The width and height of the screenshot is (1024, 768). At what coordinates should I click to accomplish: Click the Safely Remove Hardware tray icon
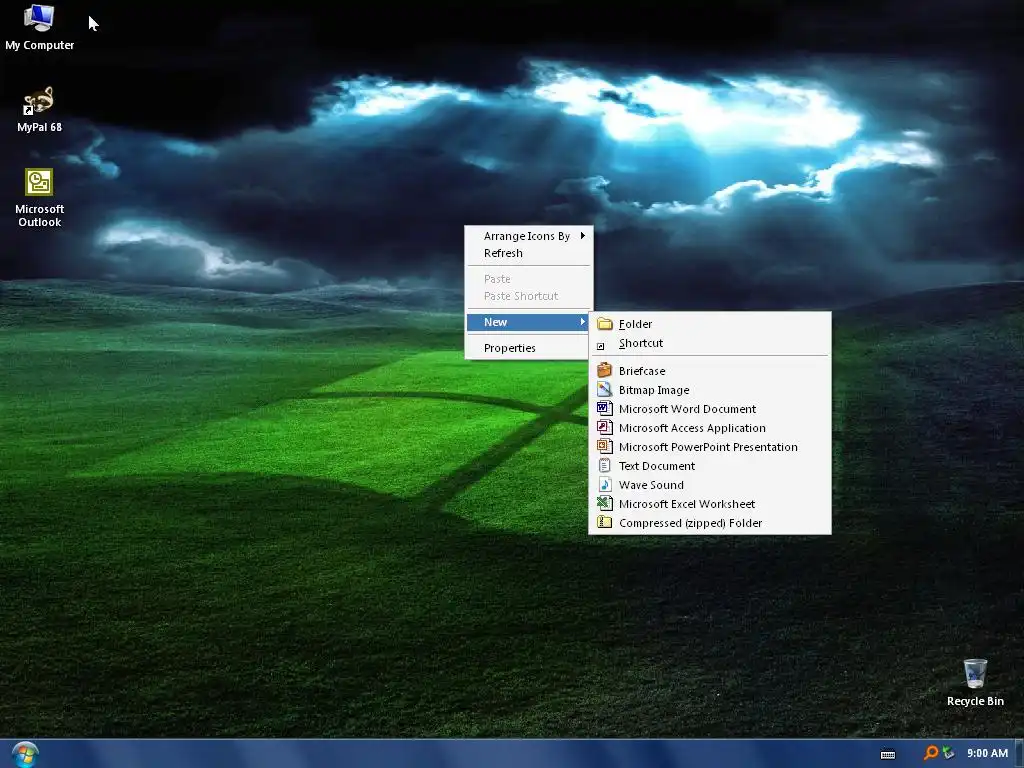click(x=948, y=753)
